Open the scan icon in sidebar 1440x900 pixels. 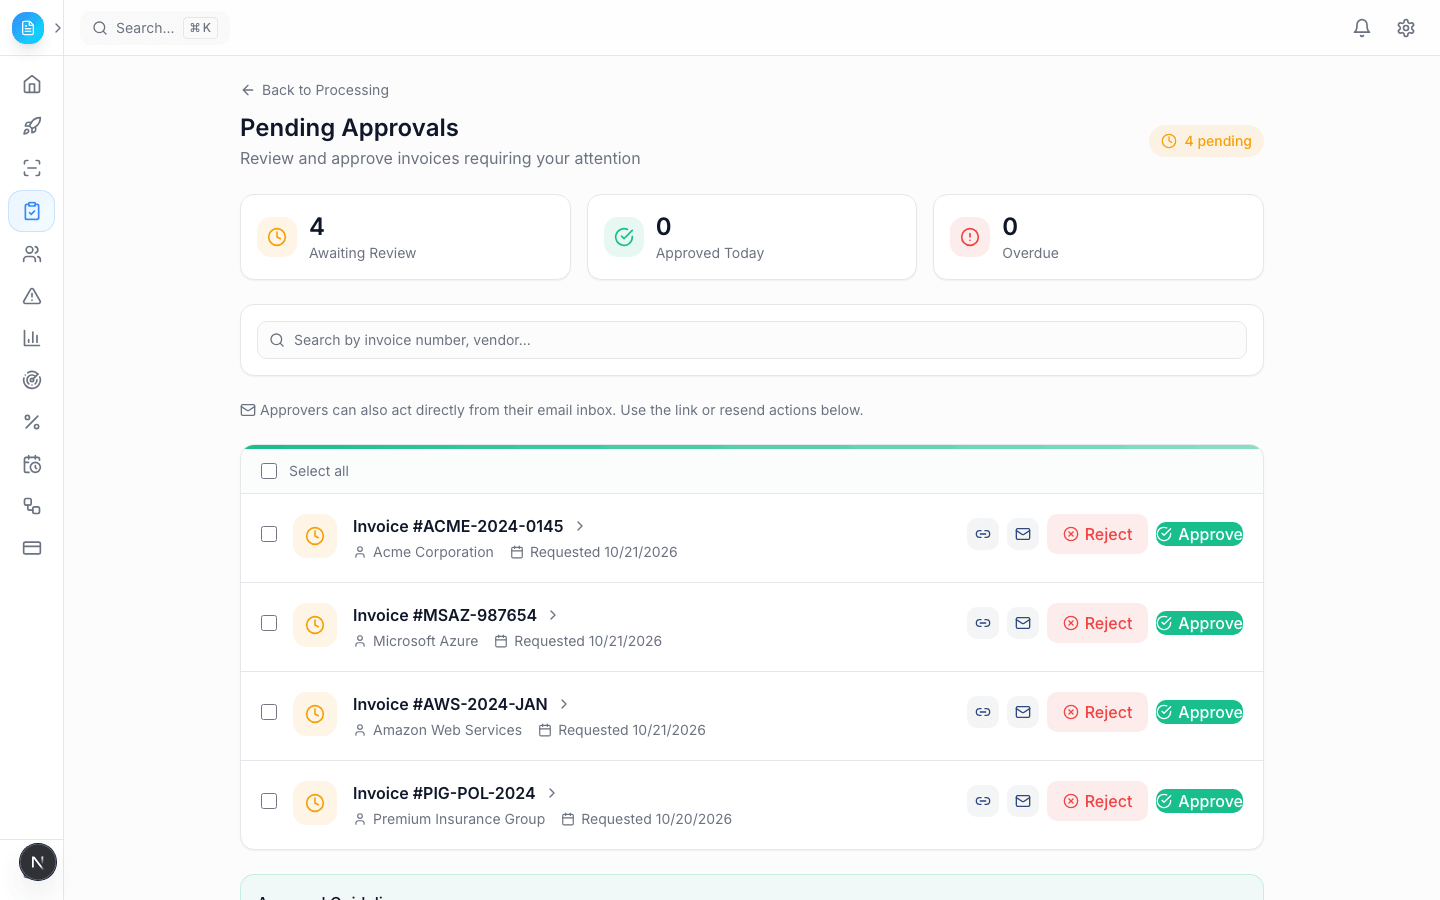(32, 168)
